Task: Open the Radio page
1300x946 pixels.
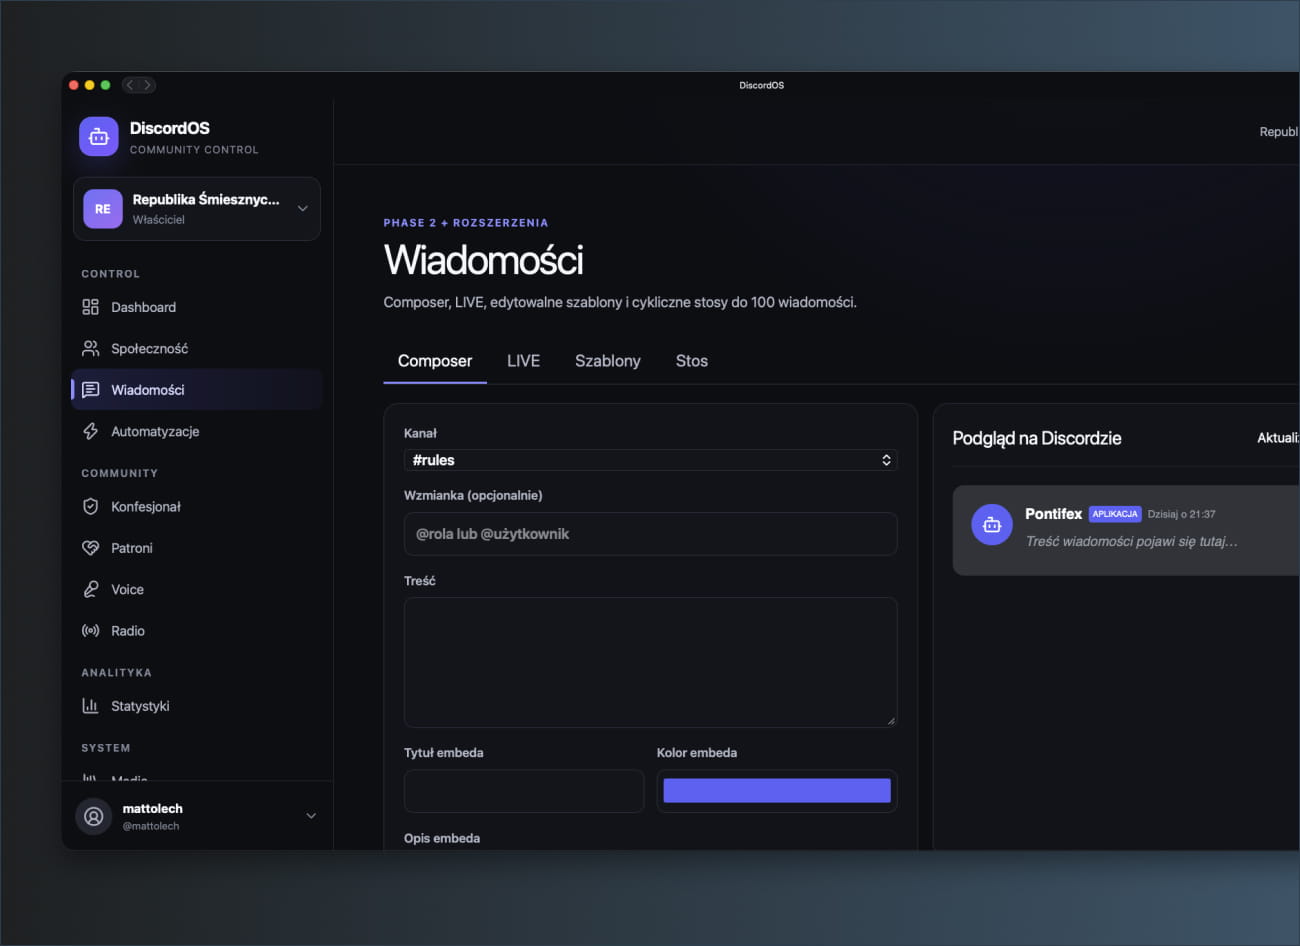Action: (197, 631)
